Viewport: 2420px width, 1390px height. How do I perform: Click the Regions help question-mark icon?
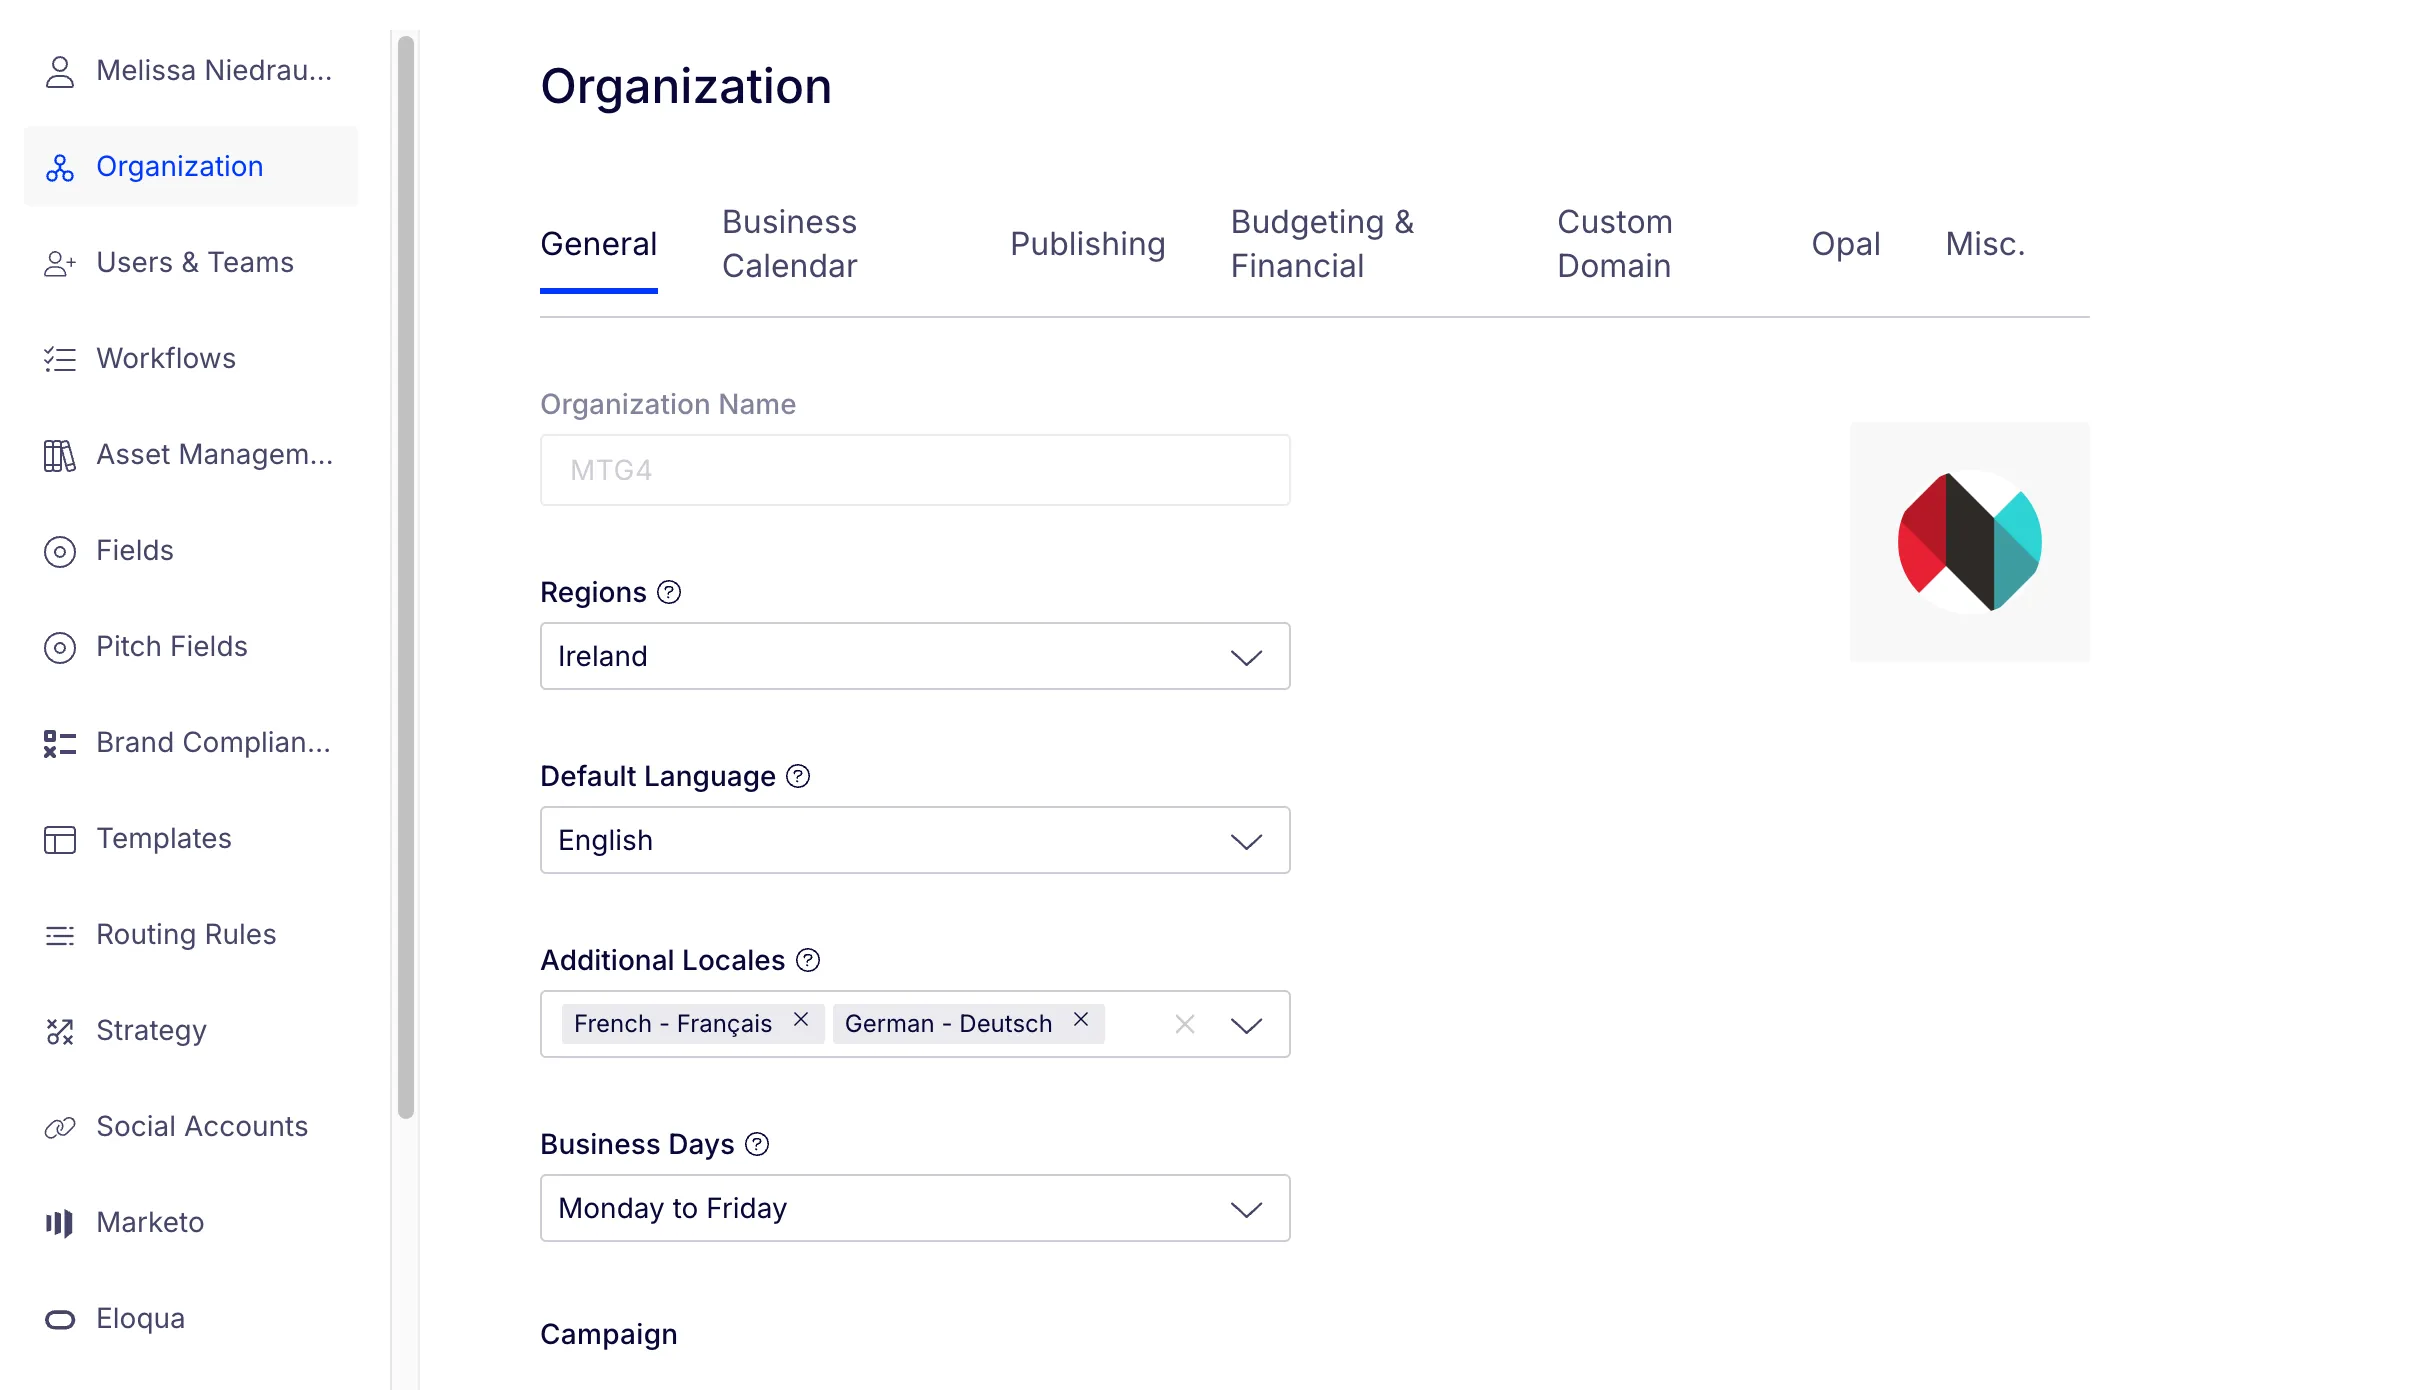click(x=669, y=592)
